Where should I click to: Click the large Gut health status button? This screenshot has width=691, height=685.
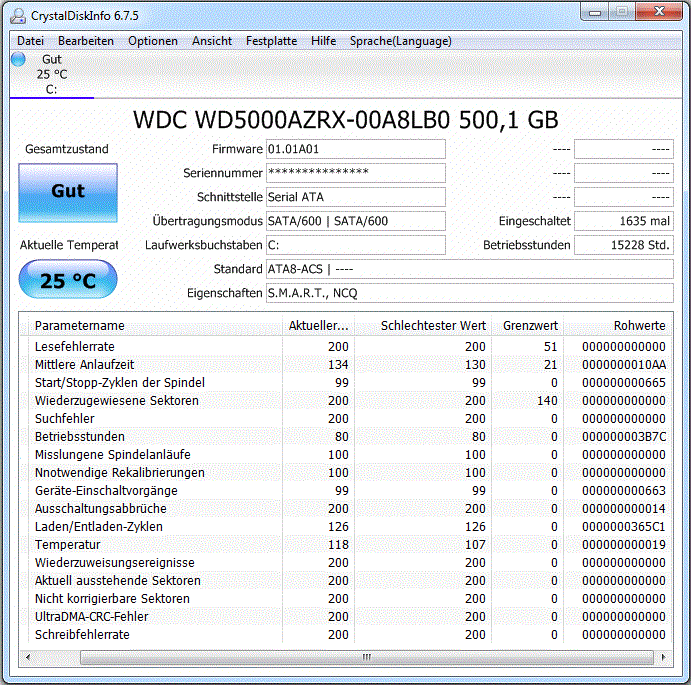(68, 193)
